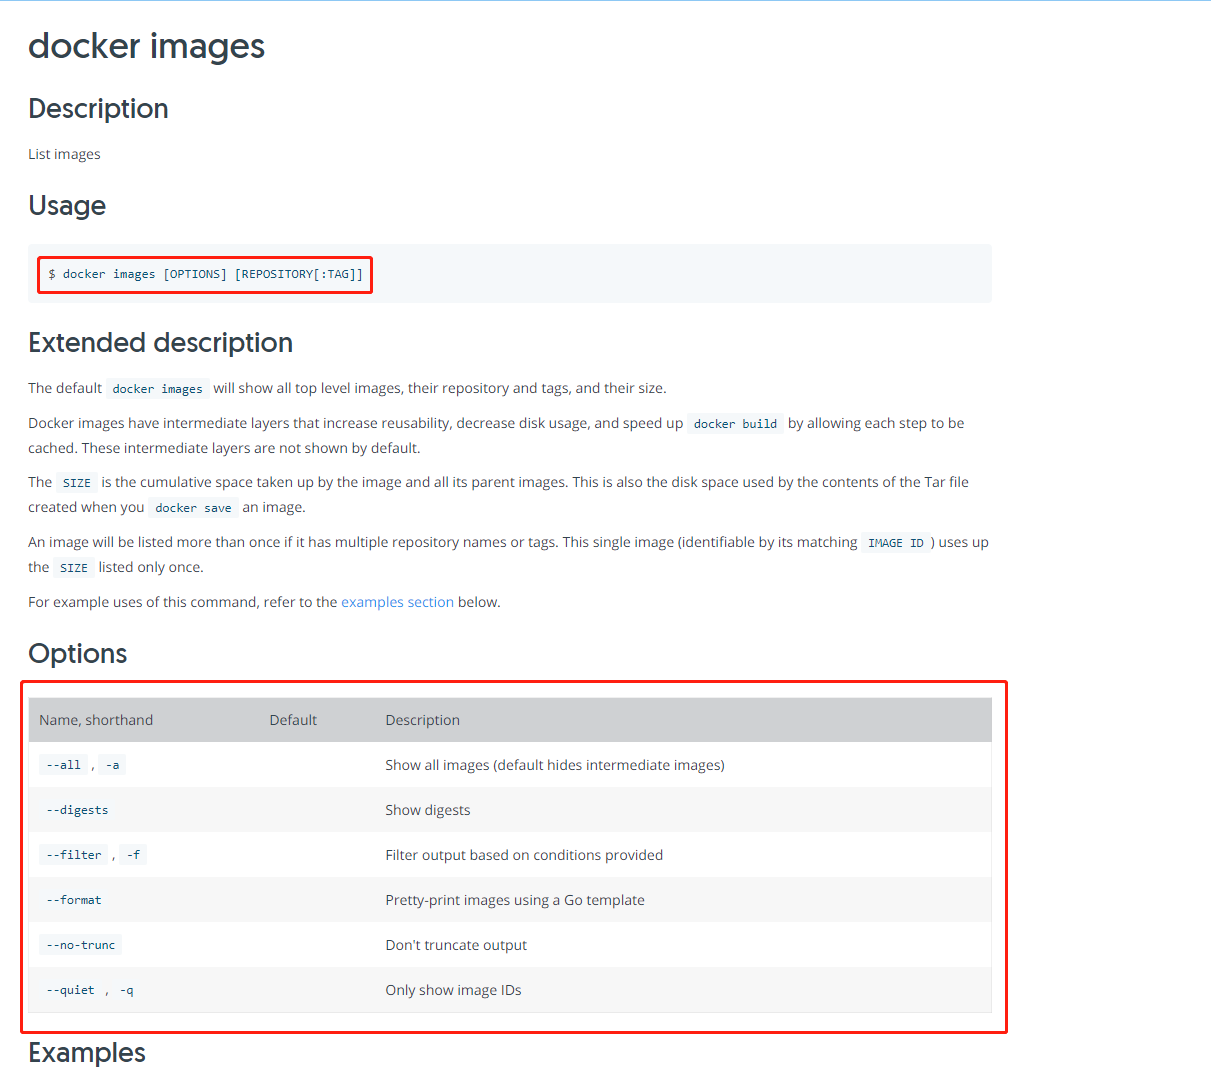Click the --quiet option name
Viewport: 1211px width, 1091px height.
click(70, 990)
